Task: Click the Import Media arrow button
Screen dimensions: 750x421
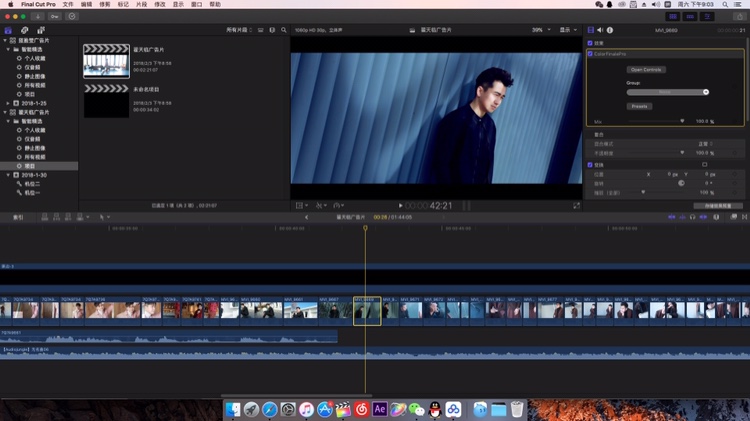Action: pos(38,17)
